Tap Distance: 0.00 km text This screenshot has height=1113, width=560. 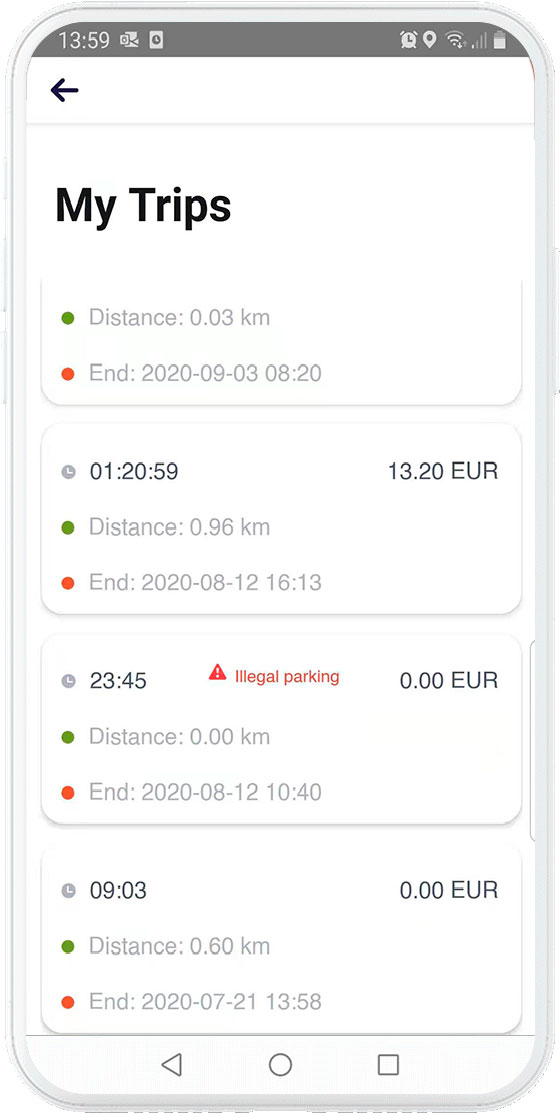click(180, 737)
